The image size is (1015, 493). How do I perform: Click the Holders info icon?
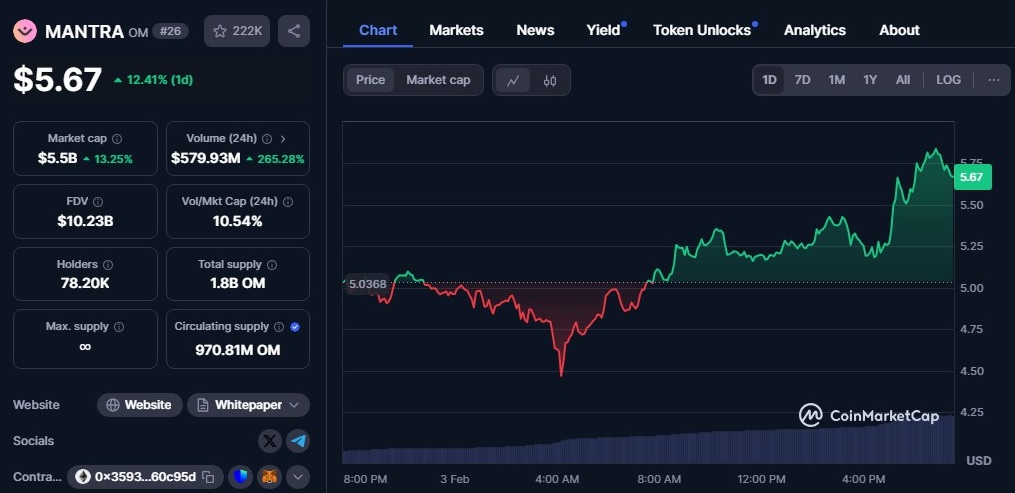(x=108, y=265)
